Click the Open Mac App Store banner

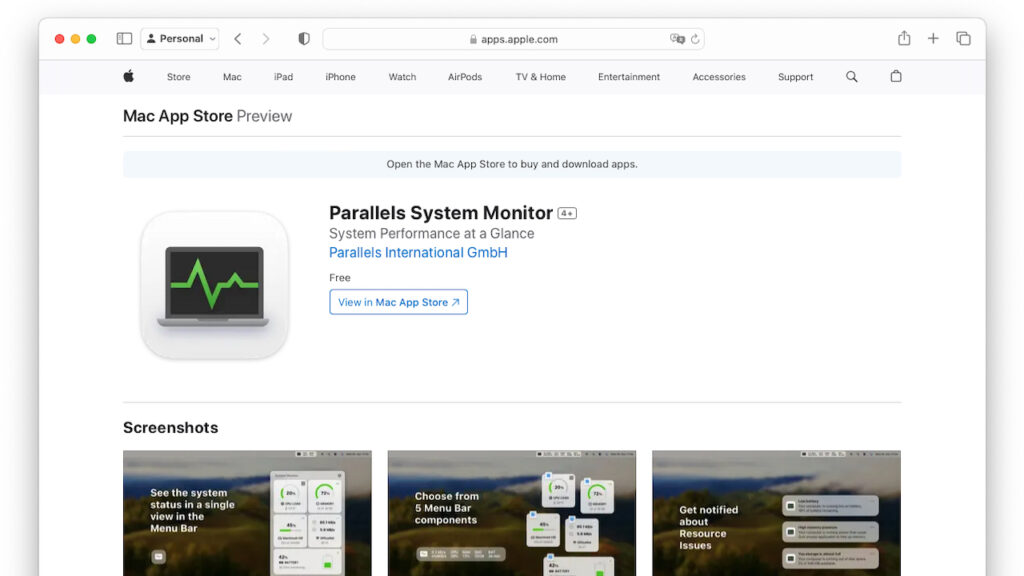(x=511, y=164)
